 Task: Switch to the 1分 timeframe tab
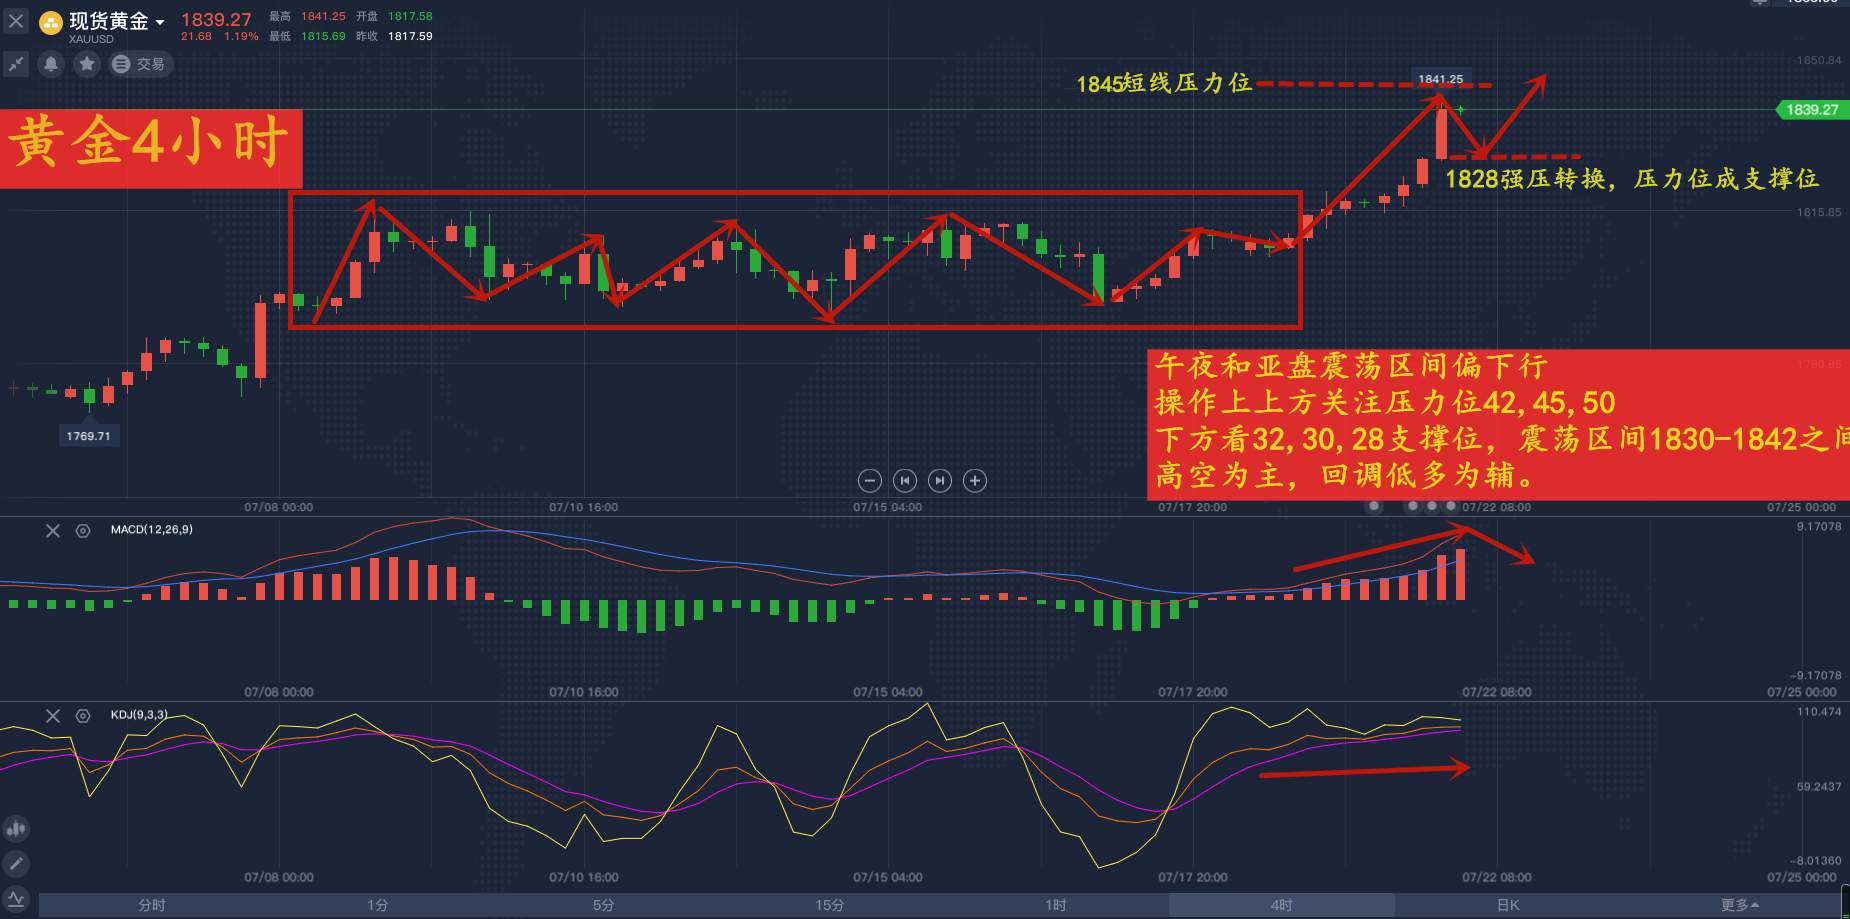point(378,905)
